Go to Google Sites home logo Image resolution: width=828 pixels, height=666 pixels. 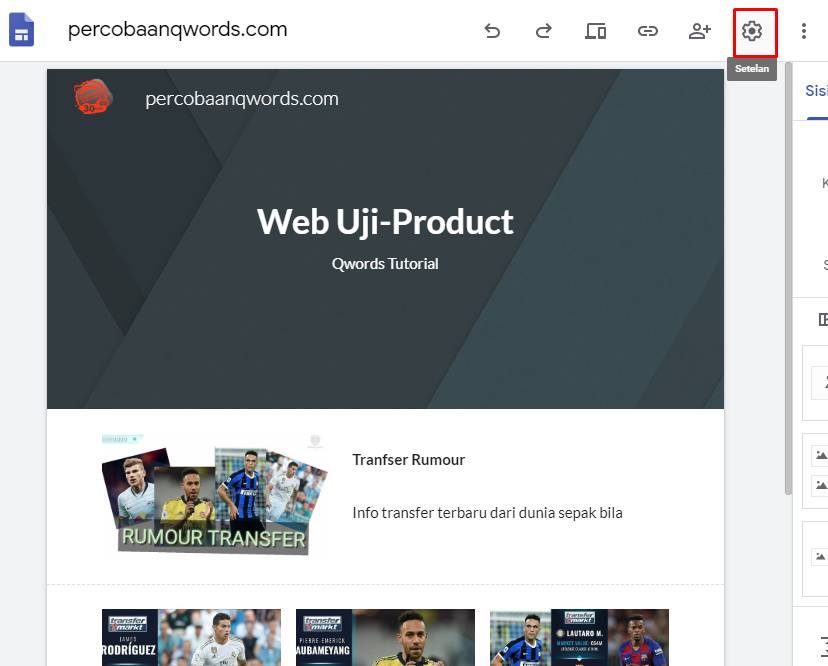pyautogui.click(x=22, y=31)
